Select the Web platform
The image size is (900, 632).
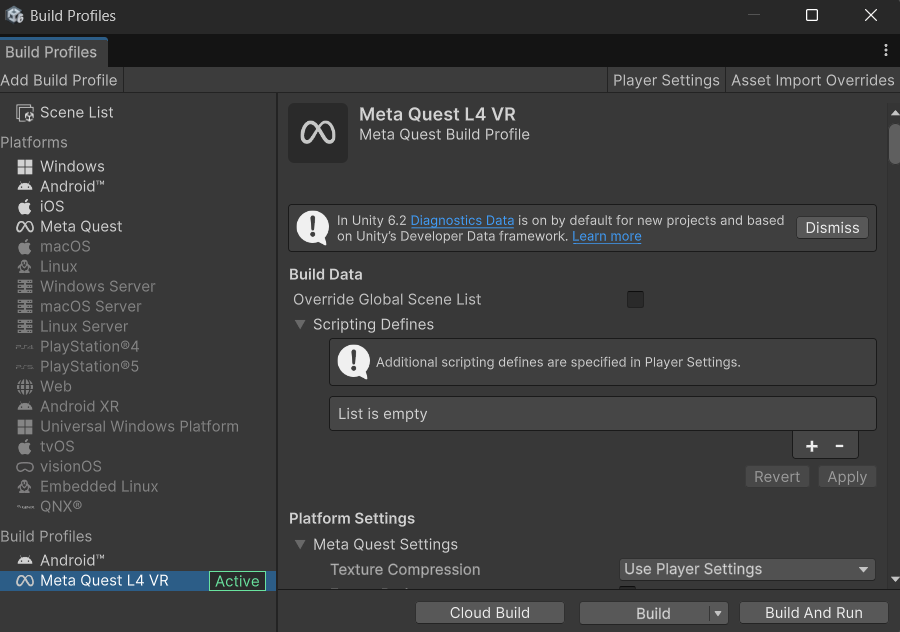56,386
